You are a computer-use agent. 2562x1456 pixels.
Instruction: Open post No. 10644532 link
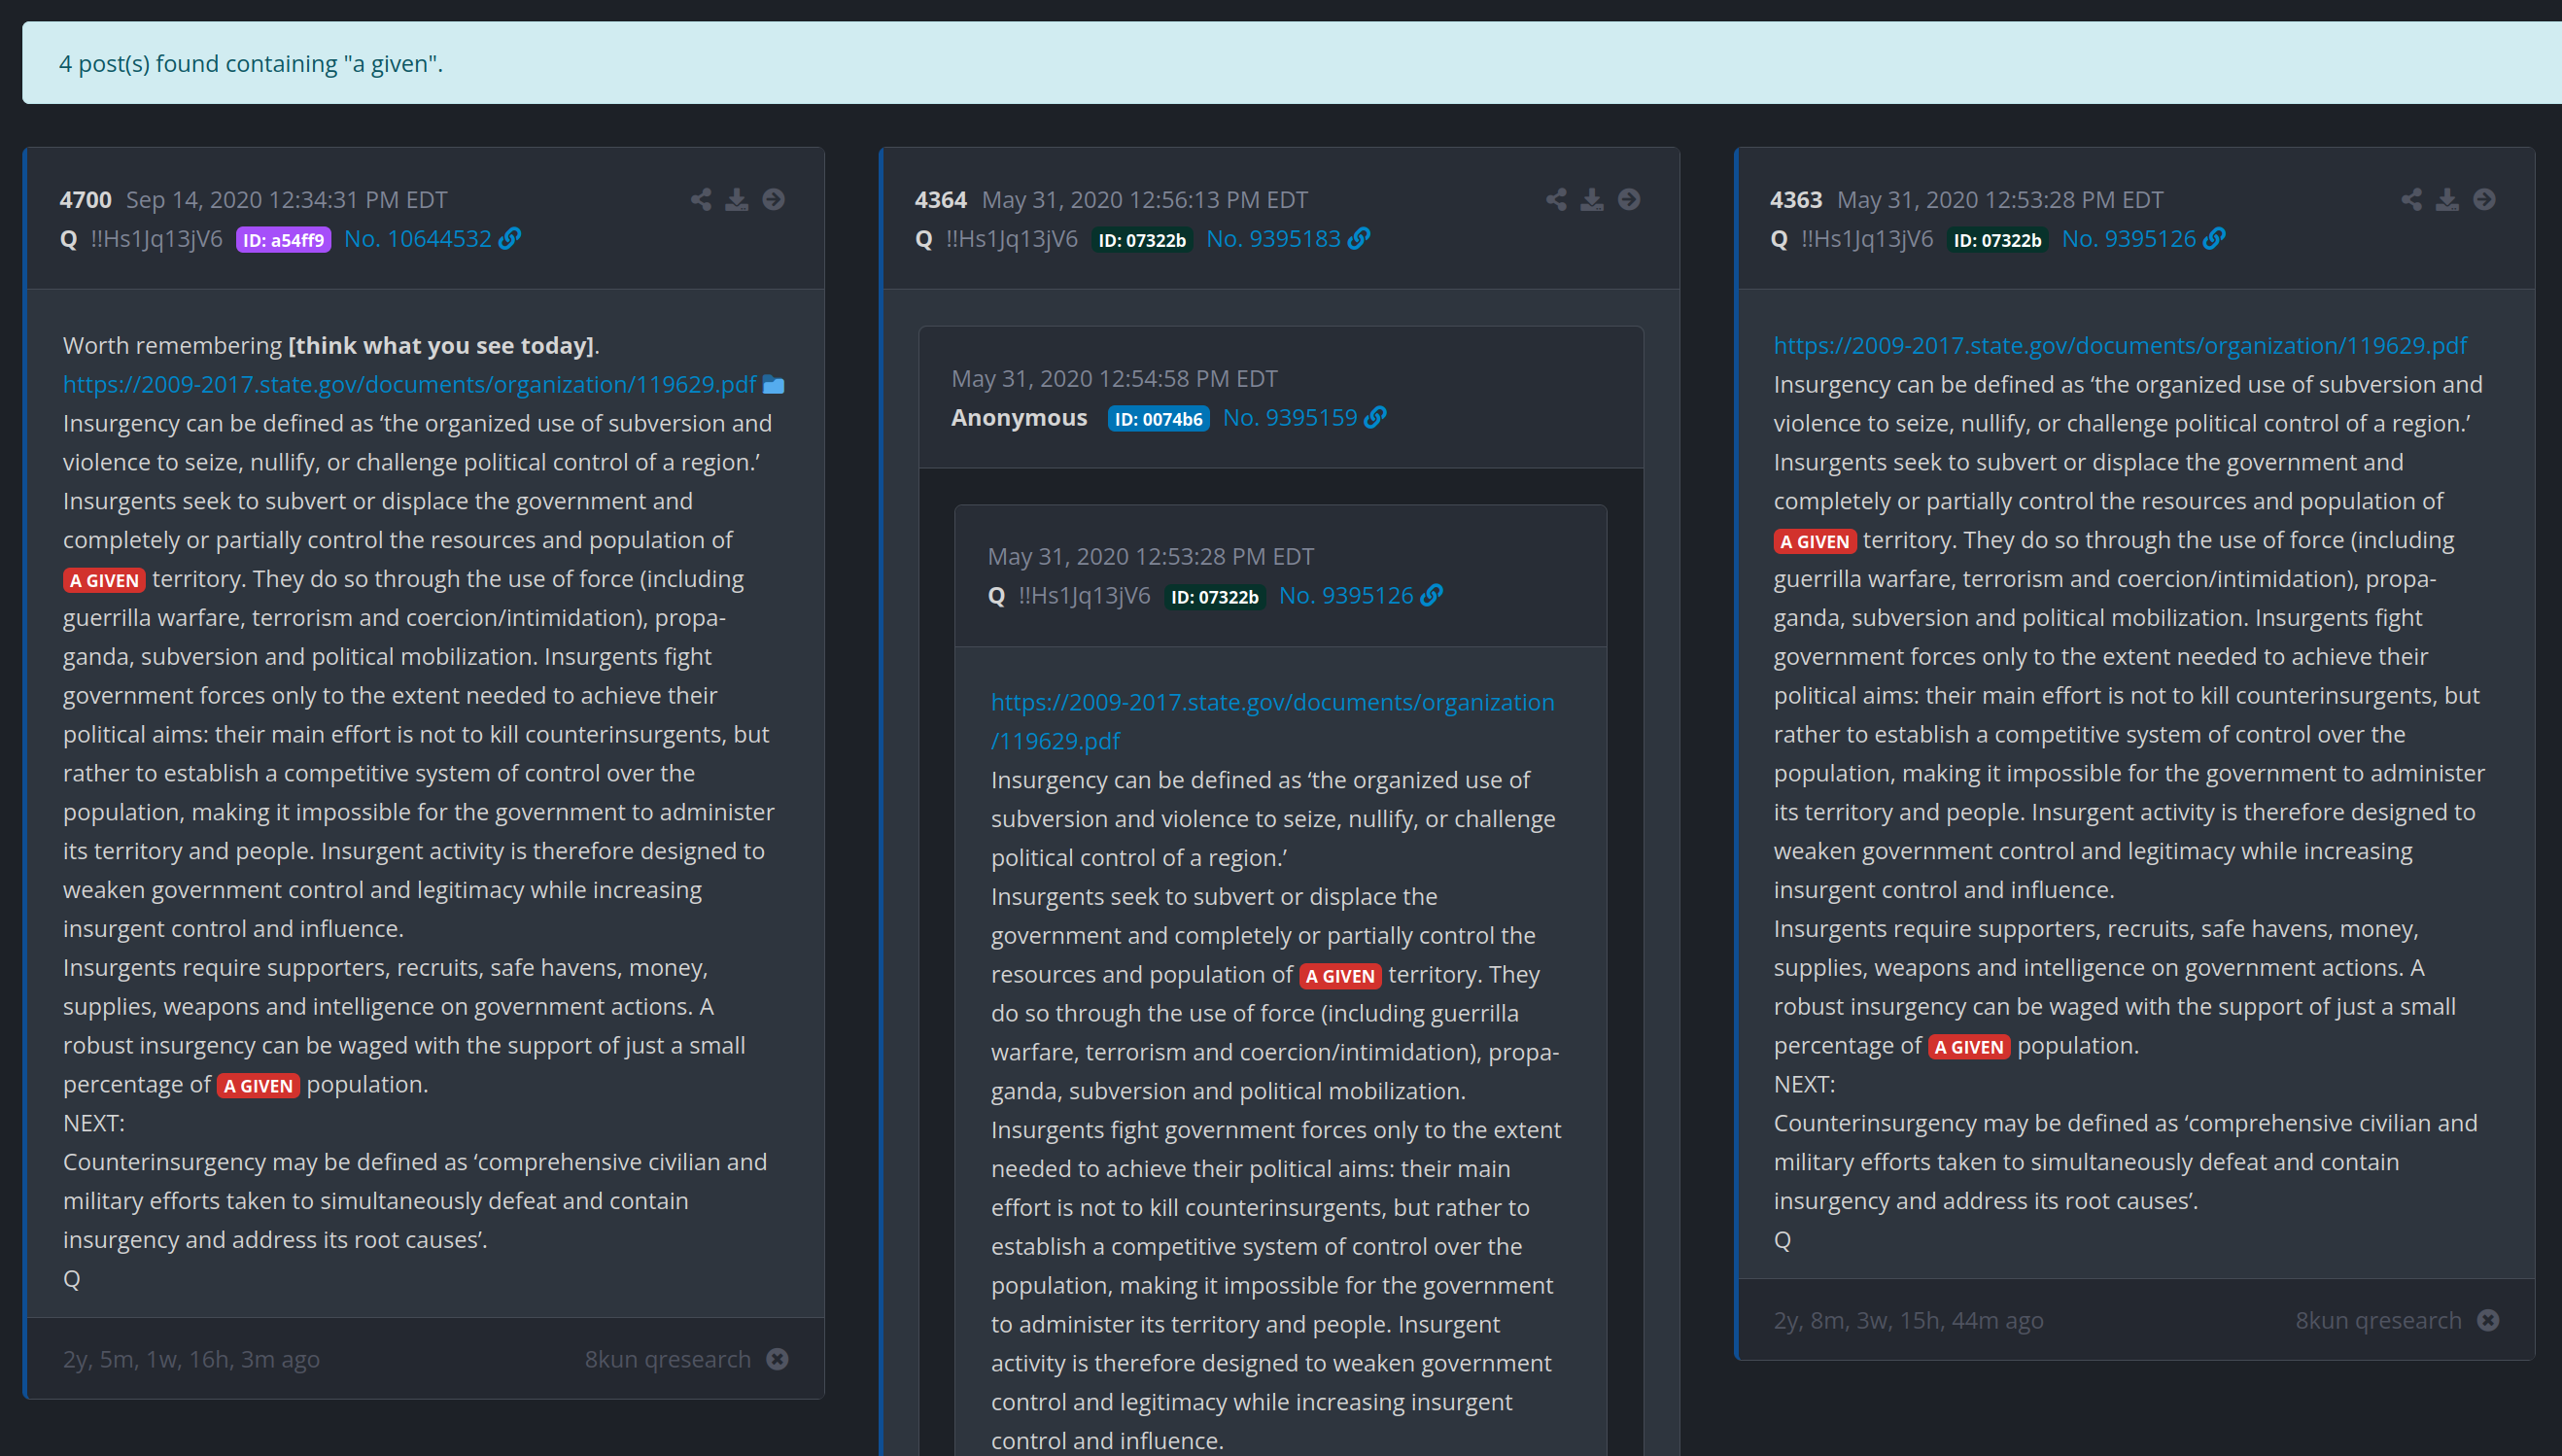[x=418, y=239]
